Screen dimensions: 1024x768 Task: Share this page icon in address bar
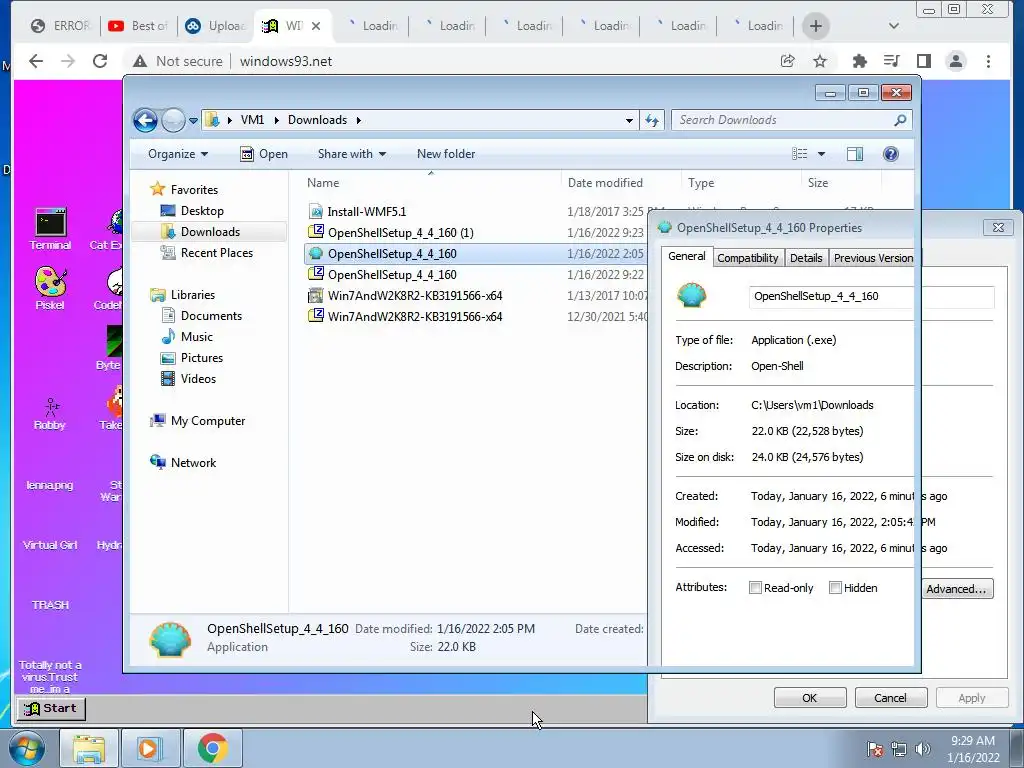788,61
